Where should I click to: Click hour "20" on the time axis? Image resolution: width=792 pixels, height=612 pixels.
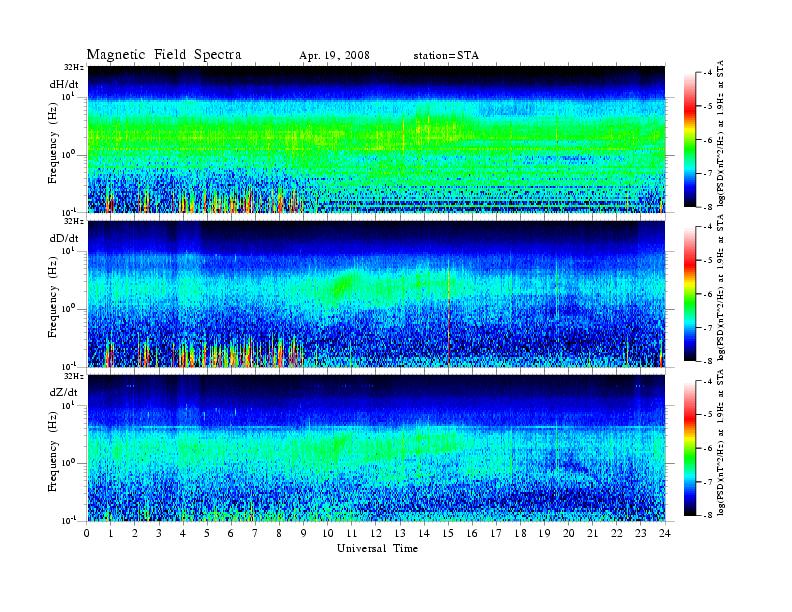pos(569,533)
